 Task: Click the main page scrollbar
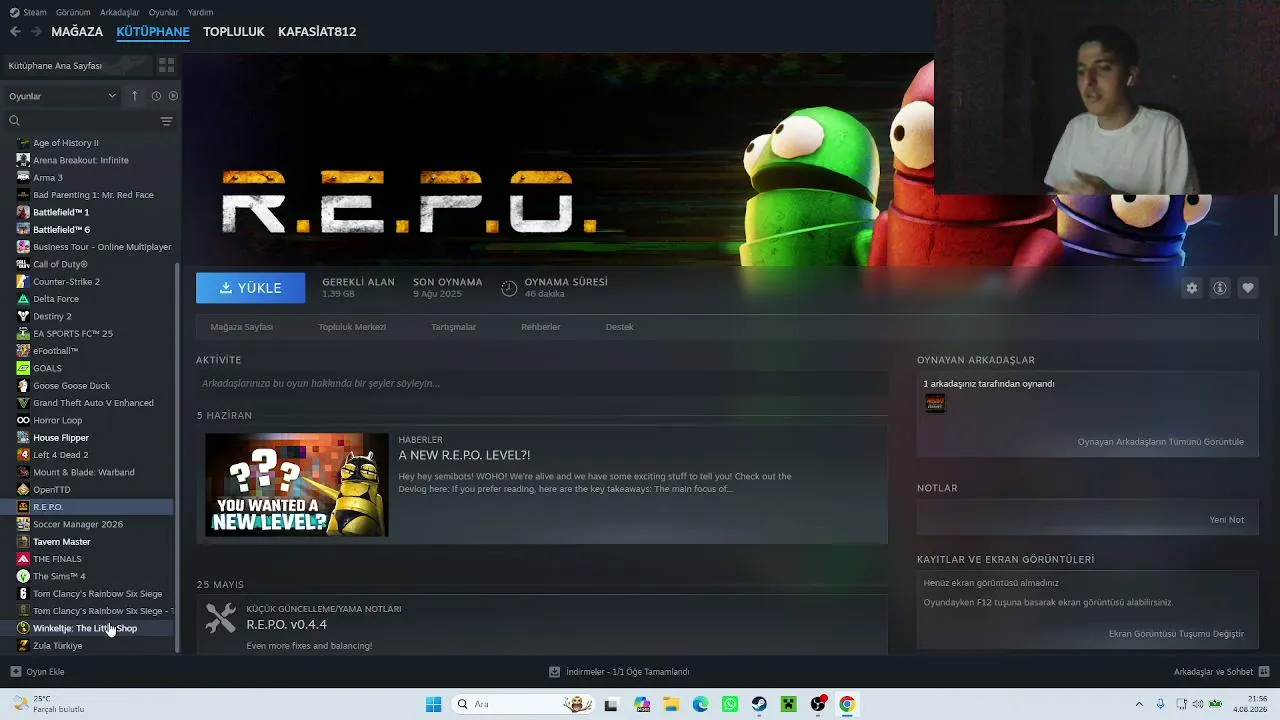[x=1276, y=215]
